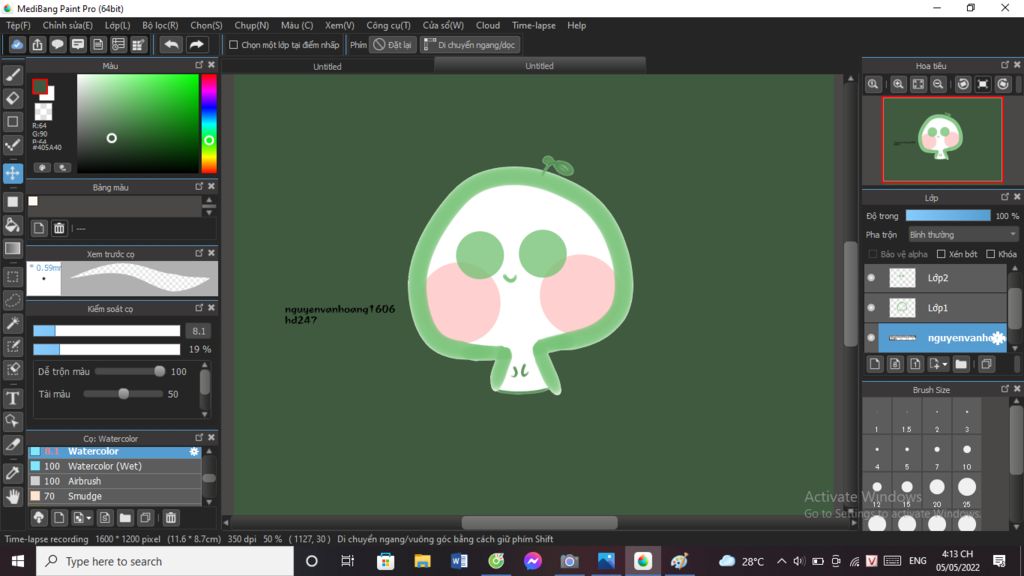Screen dimensions: 1024x576
Task: Add a brush group folder
Action: (x=125, y=518)
